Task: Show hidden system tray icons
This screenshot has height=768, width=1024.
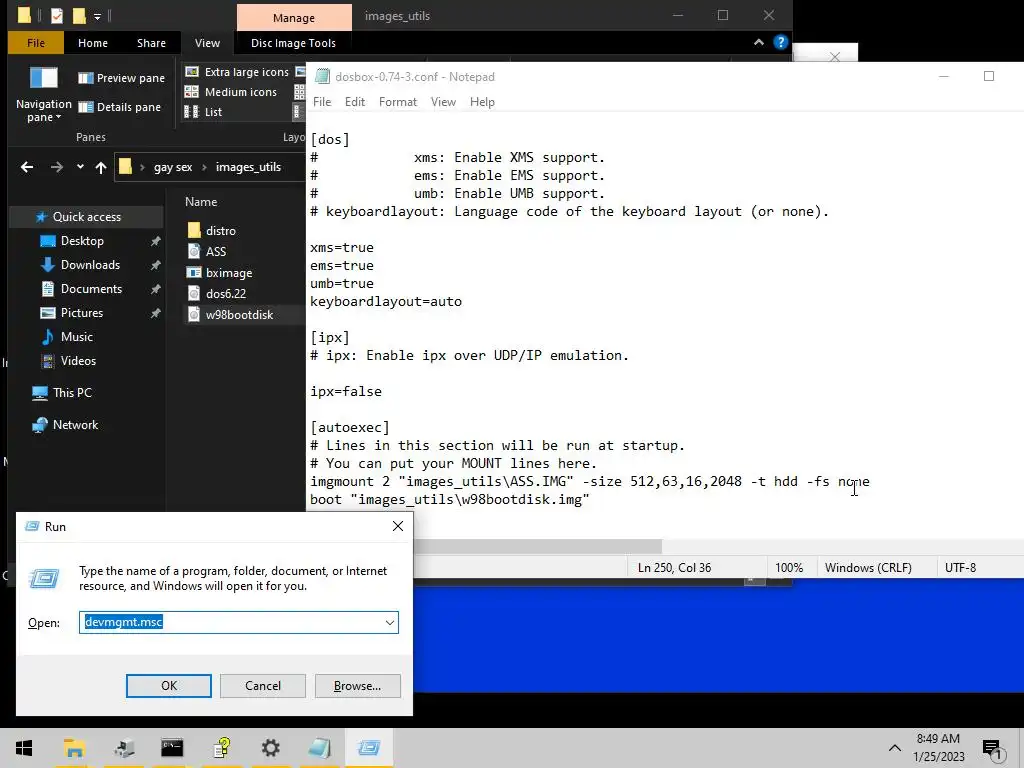Action: point(895,748)
